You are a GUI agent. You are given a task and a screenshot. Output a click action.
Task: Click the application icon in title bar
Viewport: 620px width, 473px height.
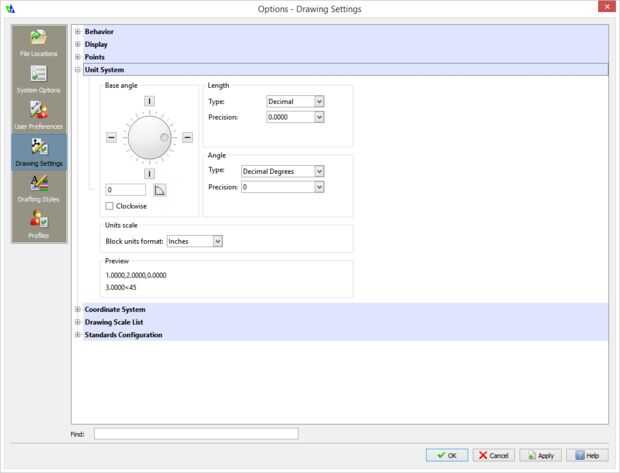(10, 9)
